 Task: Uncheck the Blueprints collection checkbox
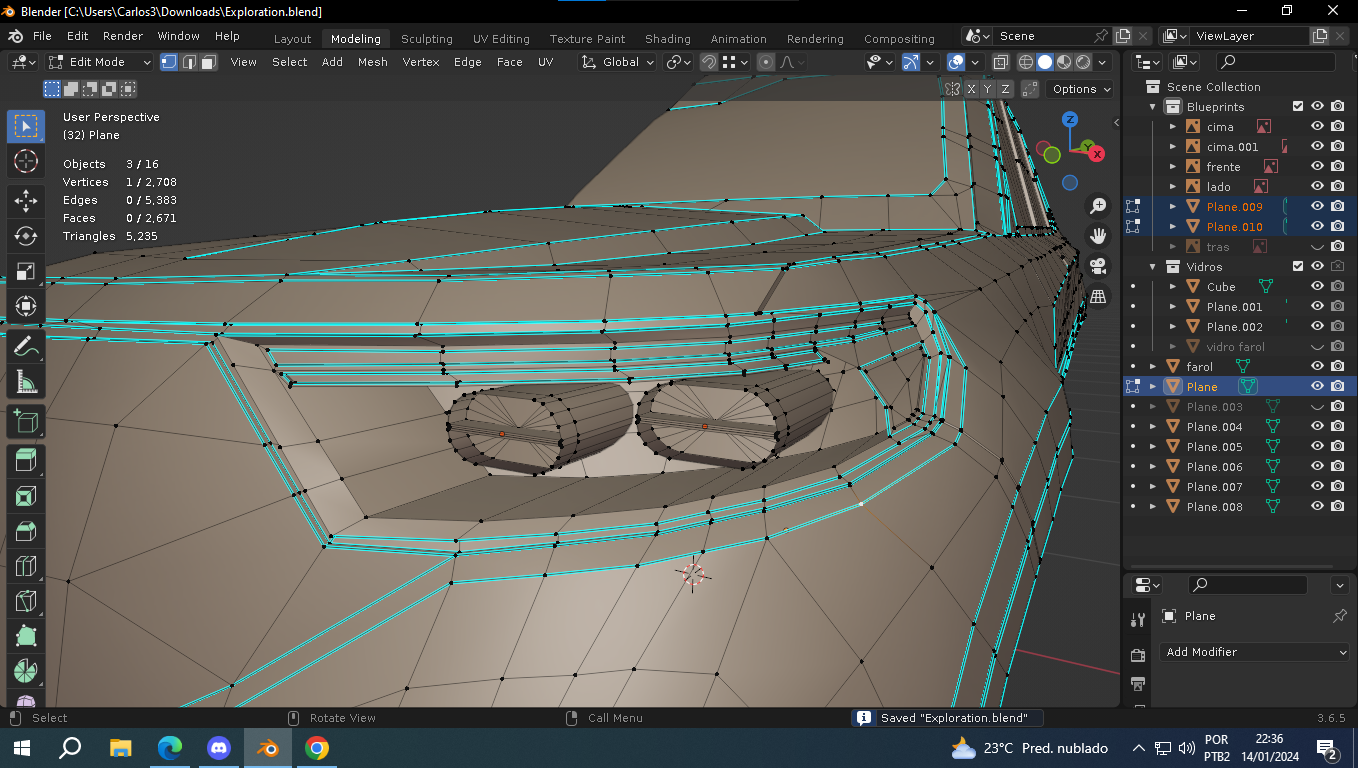(1298, 107)
